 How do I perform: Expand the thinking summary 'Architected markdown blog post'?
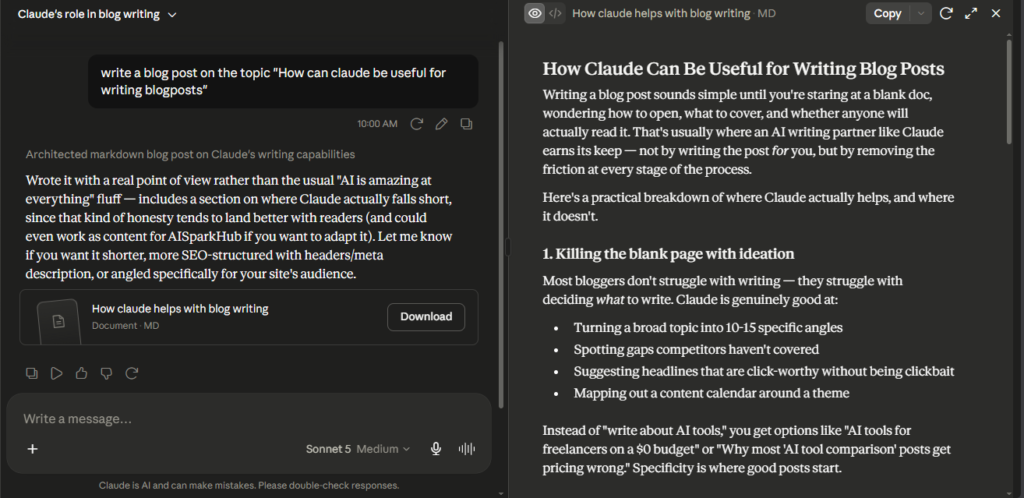(x=190, y=154)
